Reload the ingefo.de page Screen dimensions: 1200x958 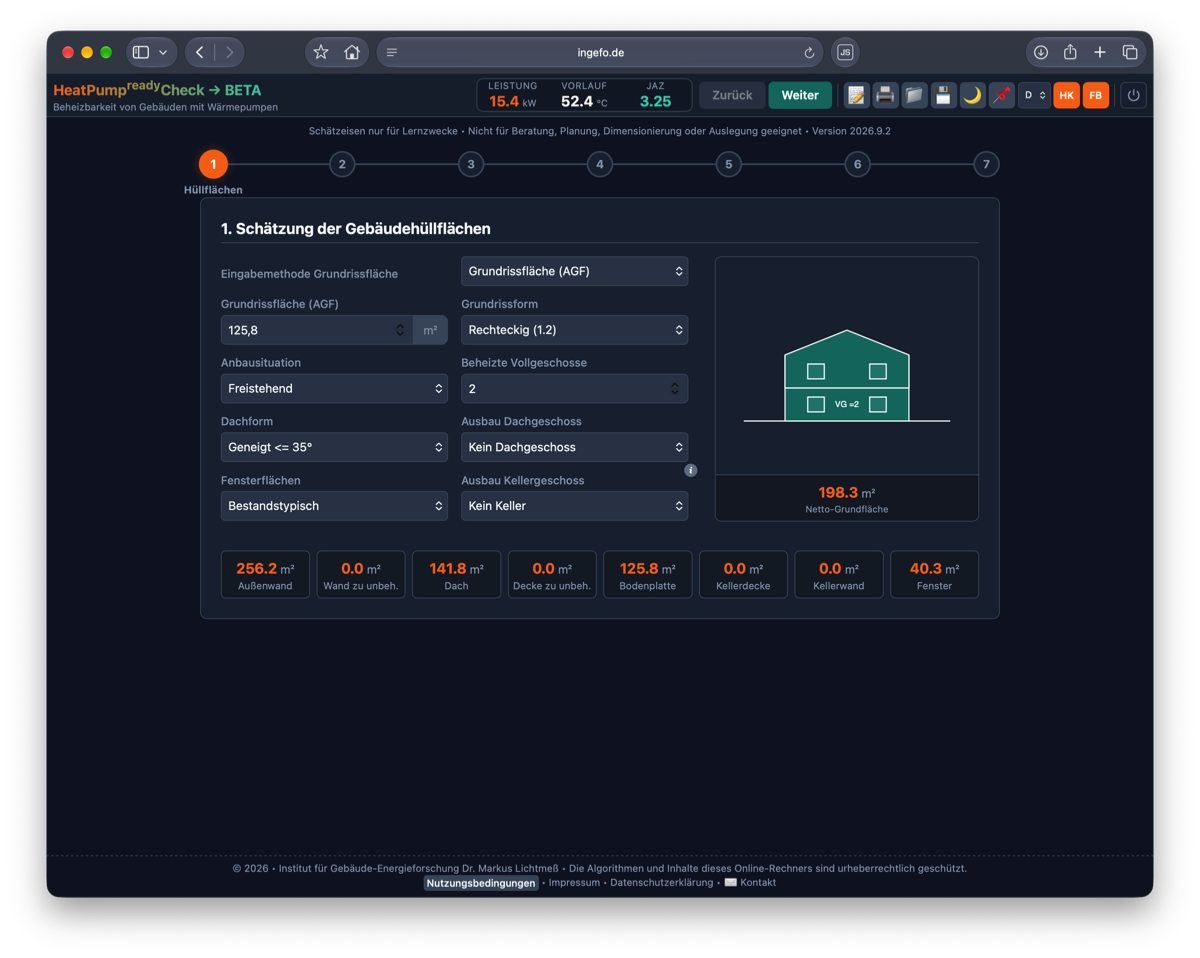tap(809, 53)
